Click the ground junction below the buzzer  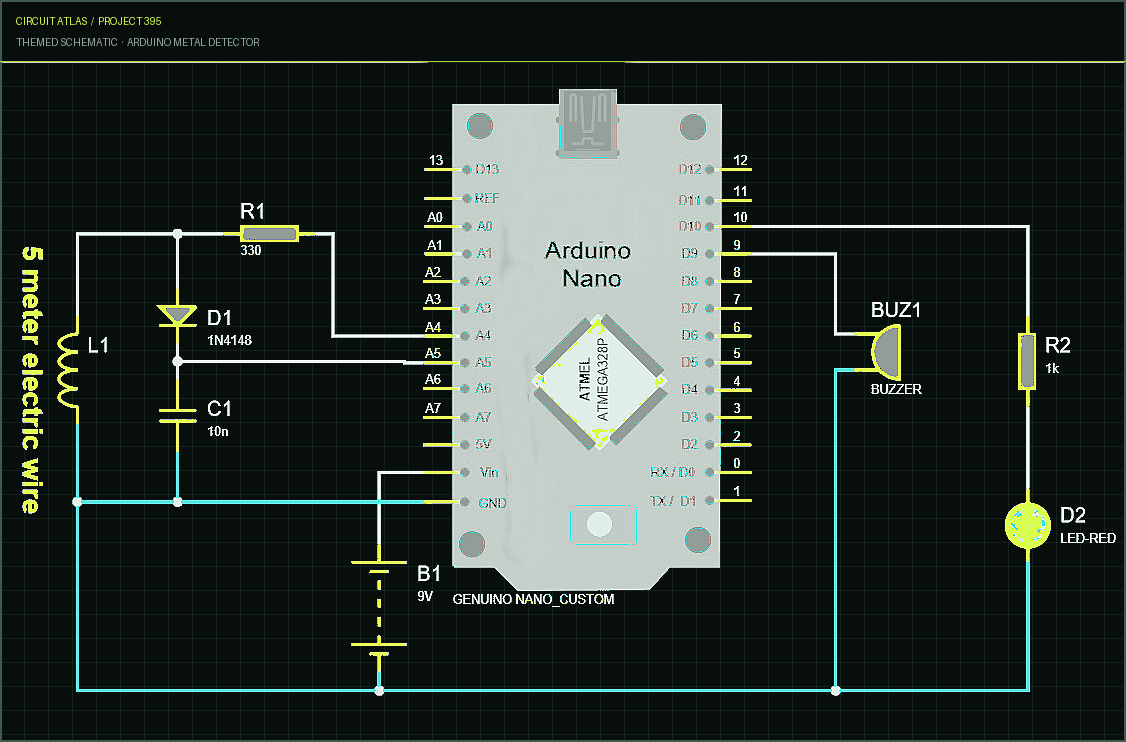[x=835, y=690]
